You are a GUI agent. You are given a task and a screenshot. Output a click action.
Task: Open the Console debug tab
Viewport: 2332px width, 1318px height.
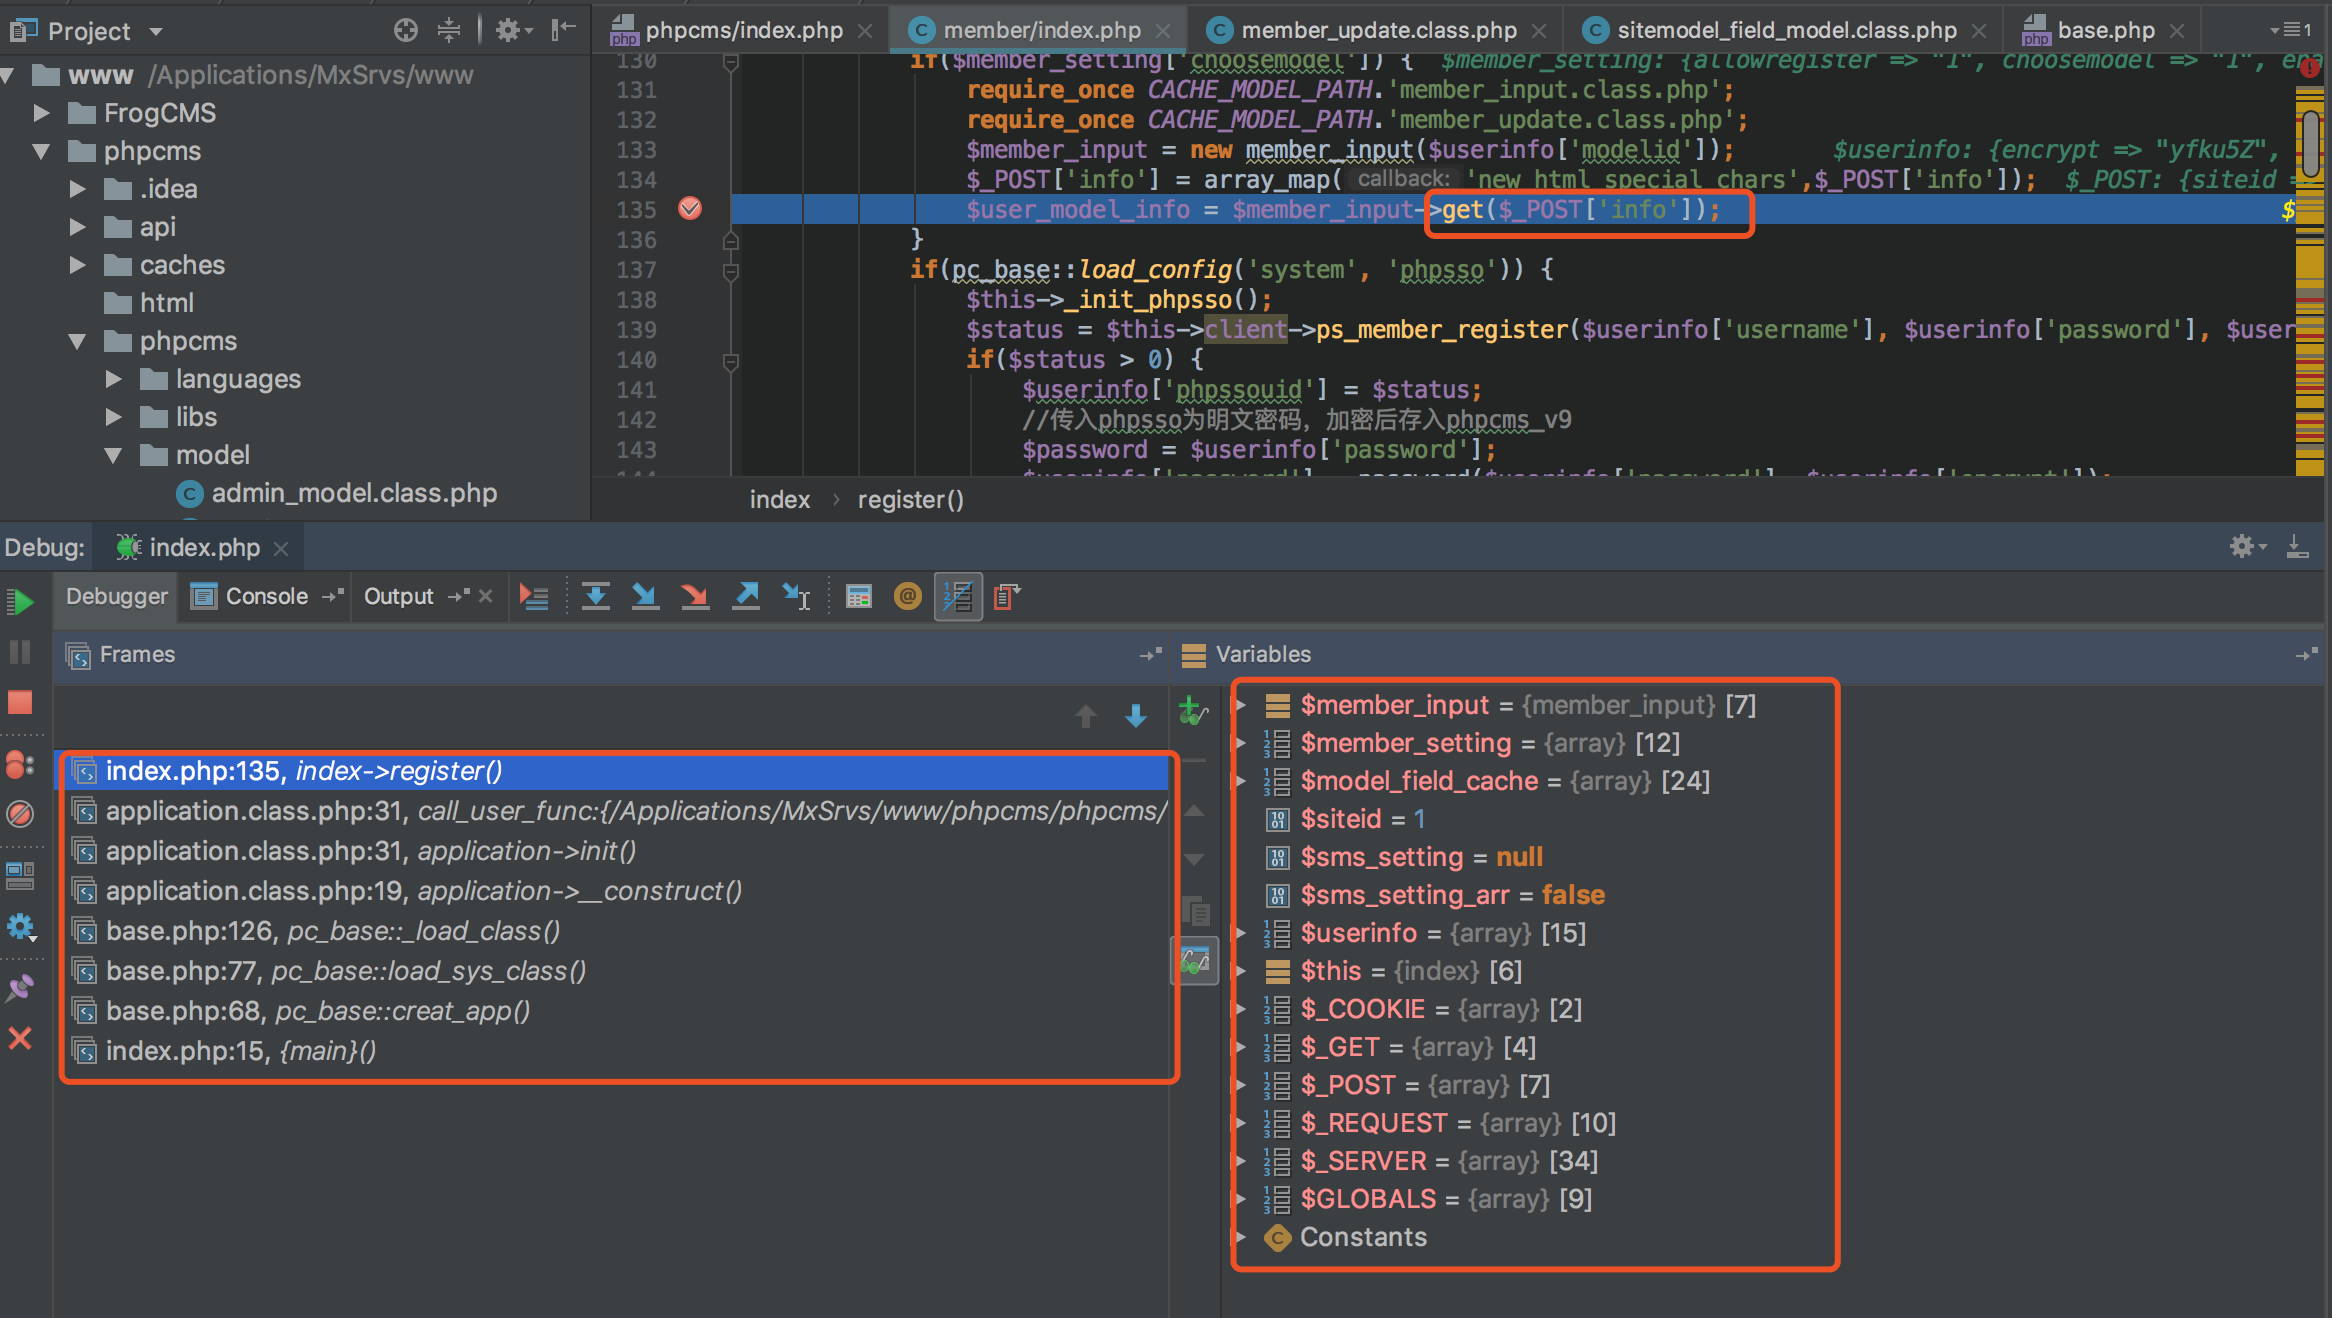click(265, 597)
